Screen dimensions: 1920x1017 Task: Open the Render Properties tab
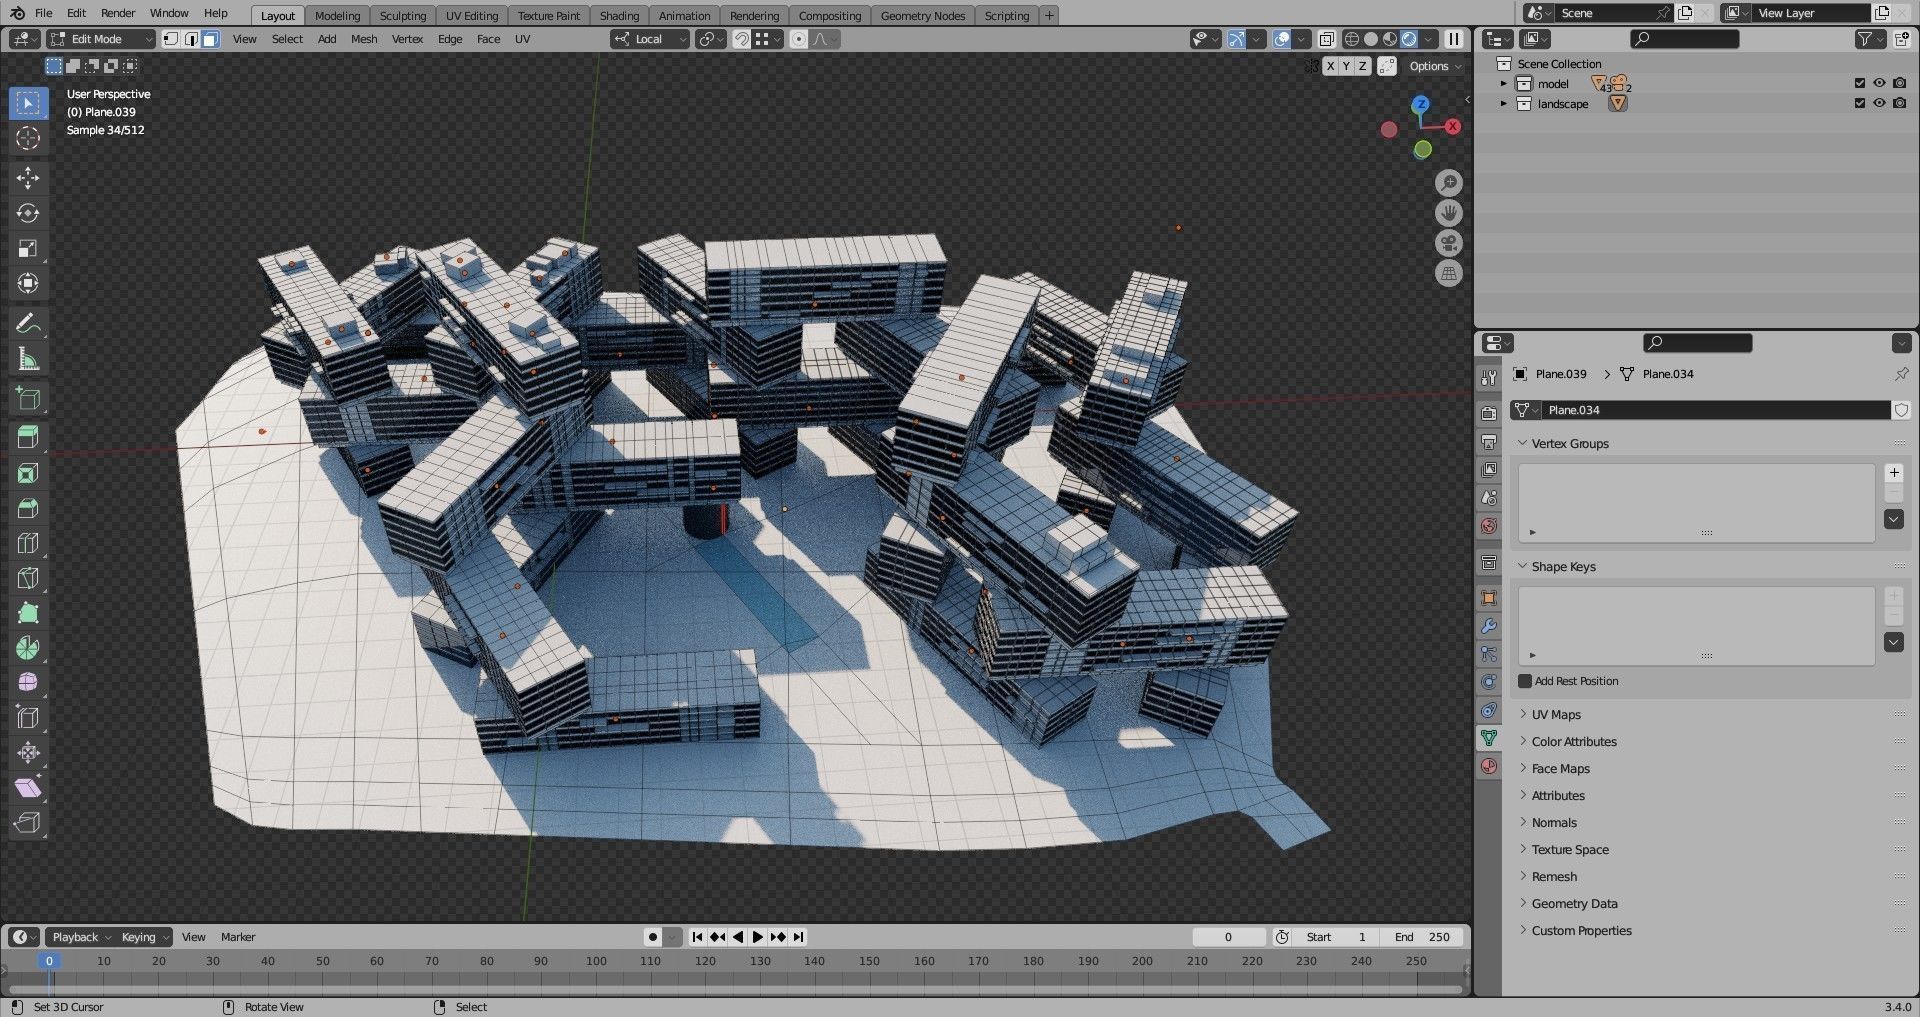1489,411
